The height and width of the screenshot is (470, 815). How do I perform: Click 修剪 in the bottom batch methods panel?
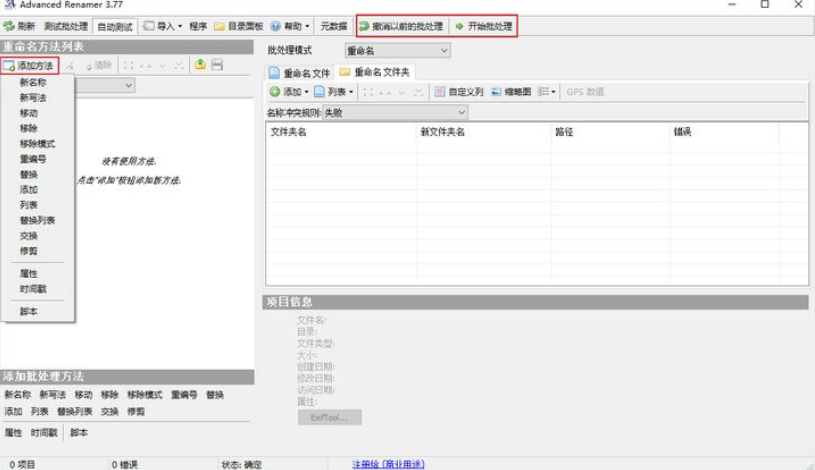pyautogui.click(x=136, y=412)
